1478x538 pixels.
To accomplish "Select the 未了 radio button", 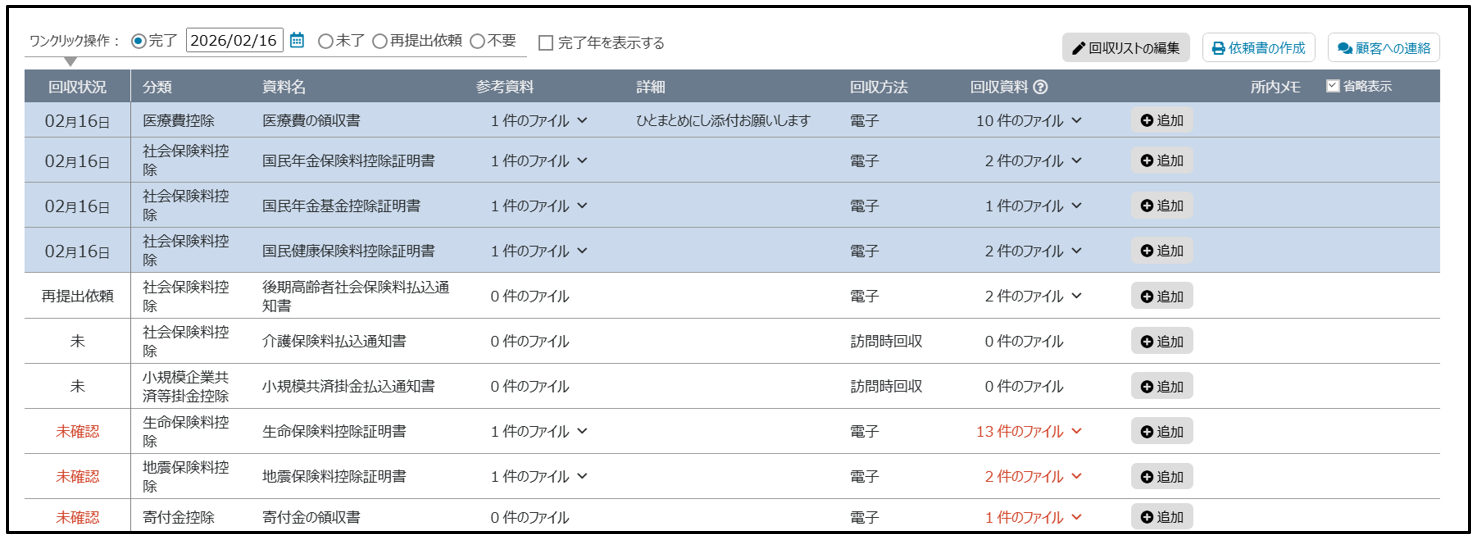I will 325,42.
